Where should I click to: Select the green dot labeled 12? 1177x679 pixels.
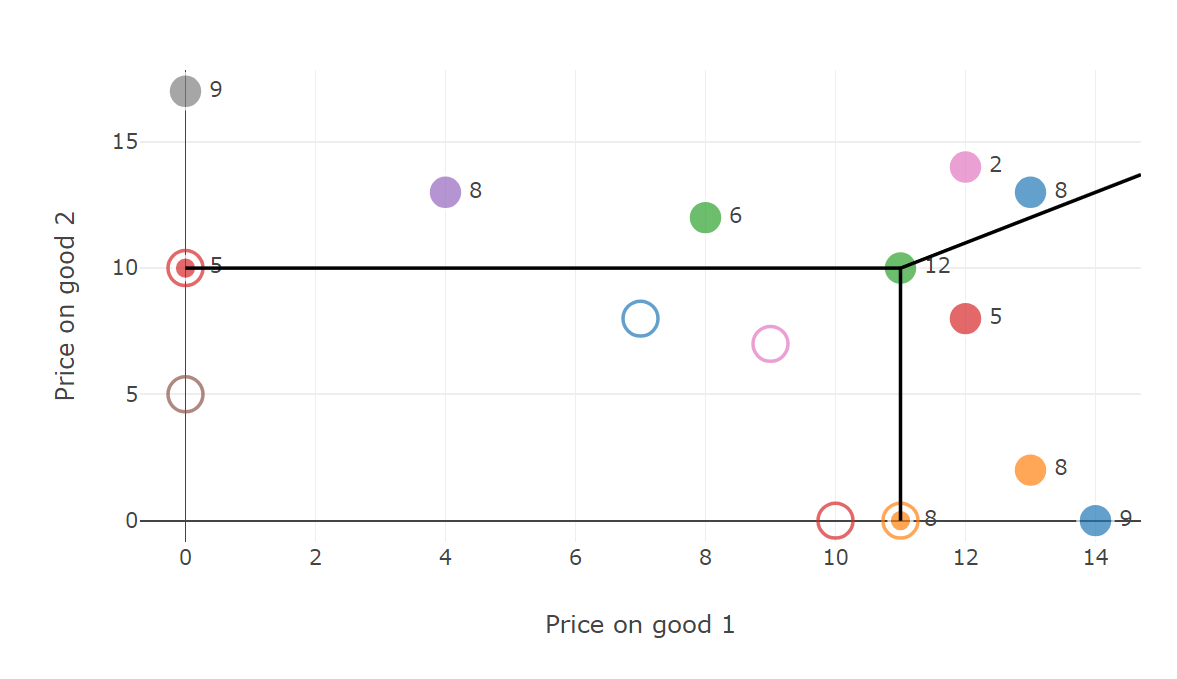coord(900,268)
